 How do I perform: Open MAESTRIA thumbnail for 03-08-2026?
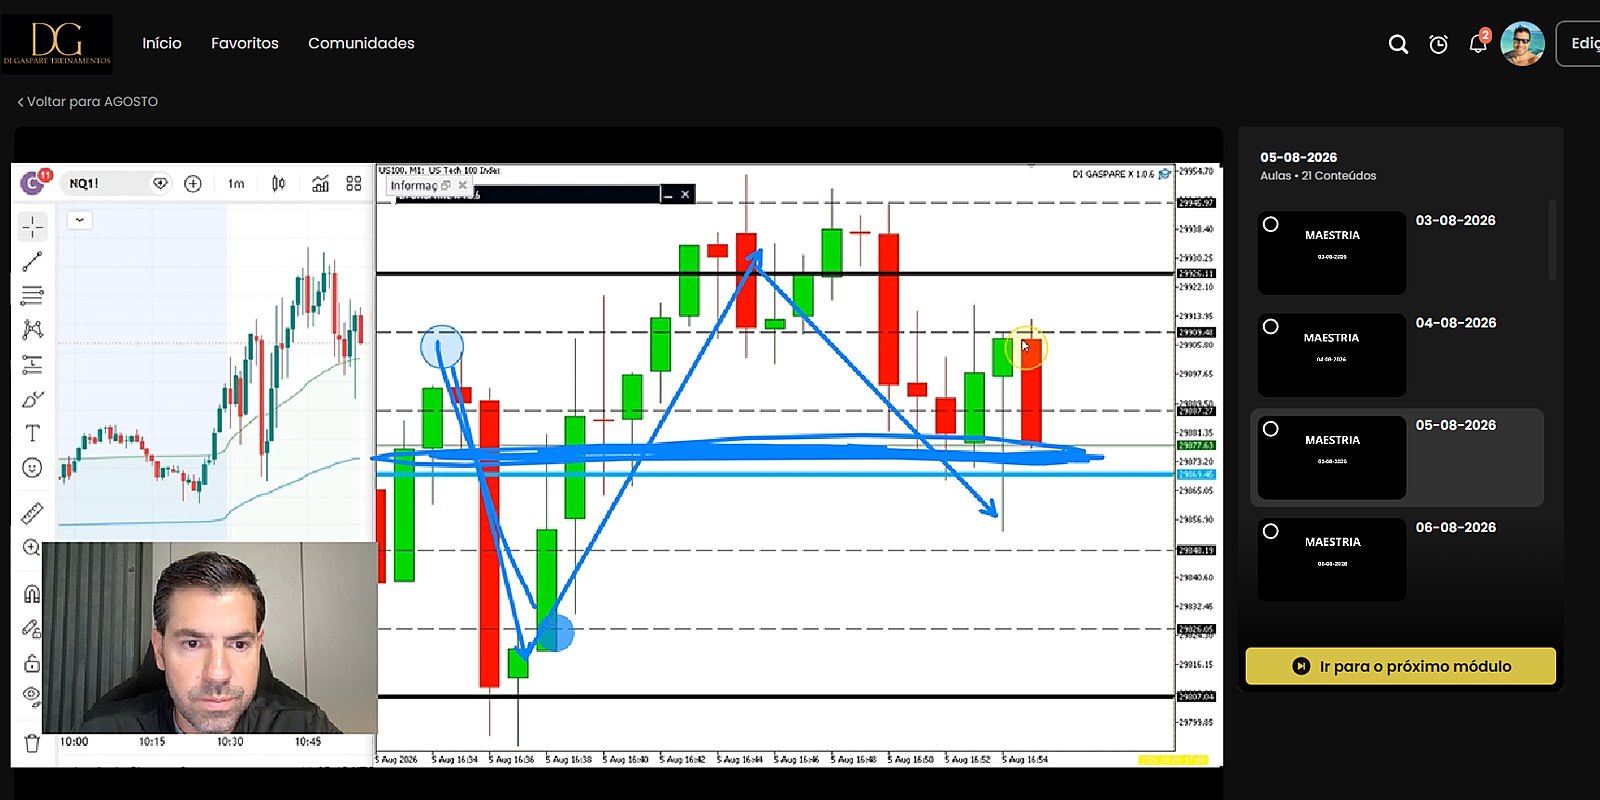click(1332, 252)
